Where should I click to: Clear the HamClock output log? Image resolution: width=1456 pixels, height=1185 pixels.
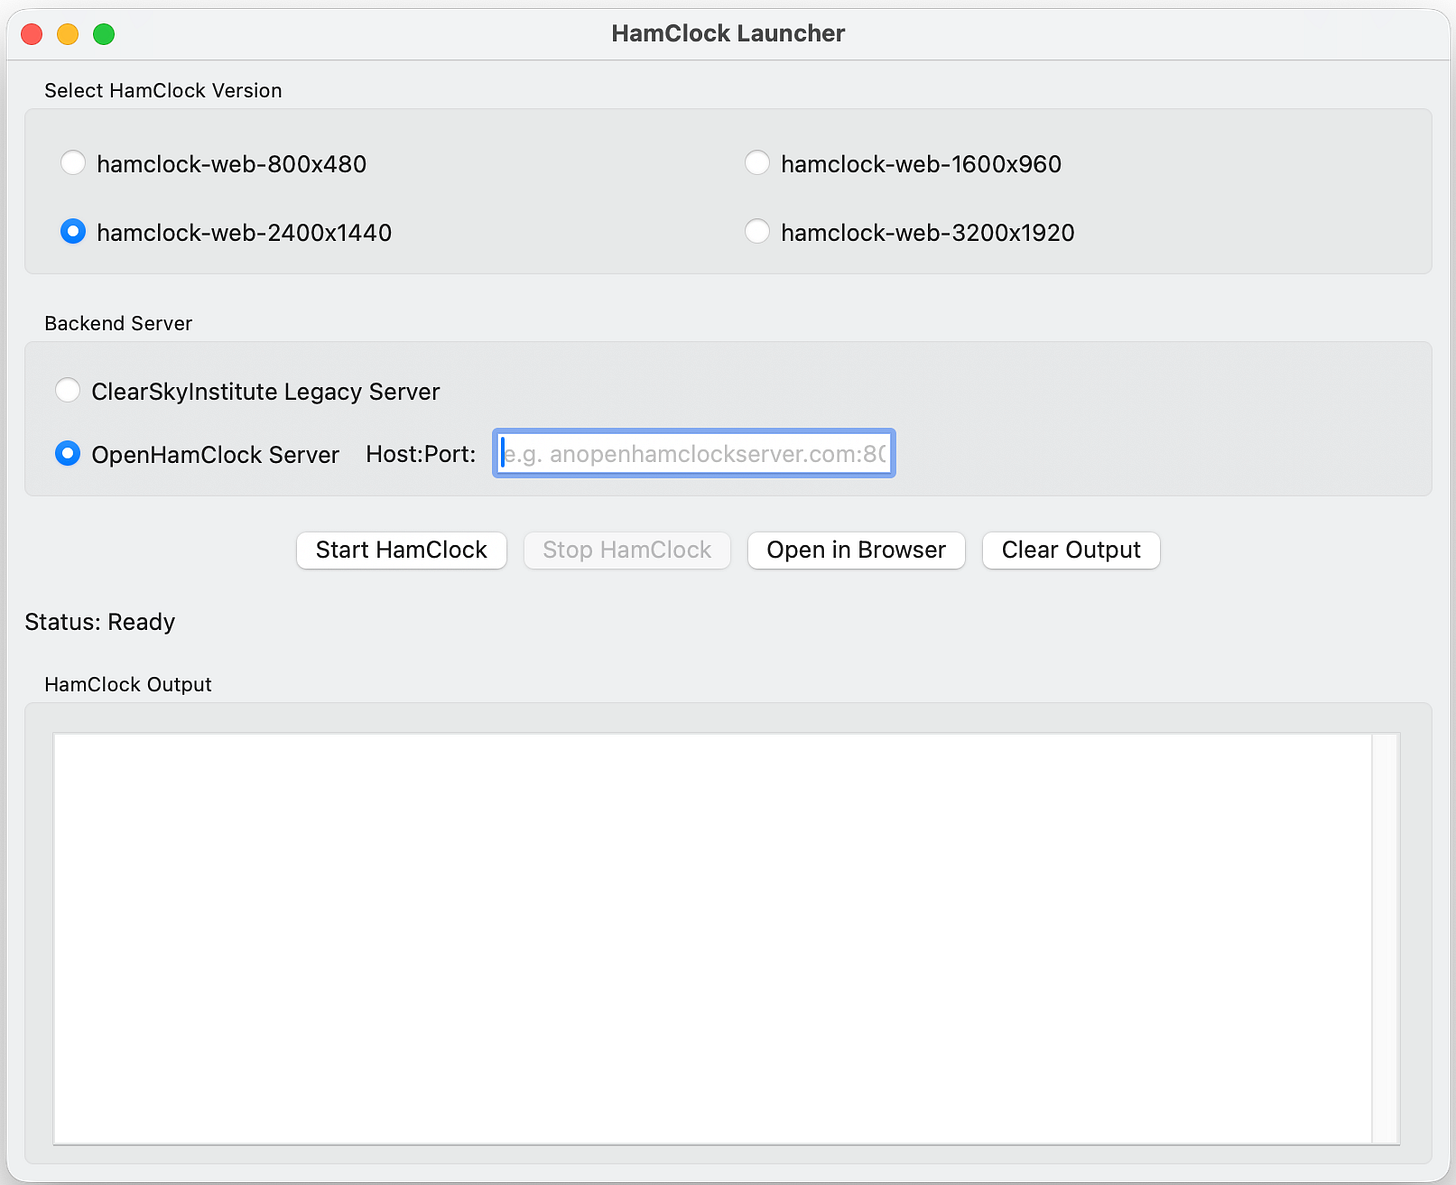[x=1071, y=550]
